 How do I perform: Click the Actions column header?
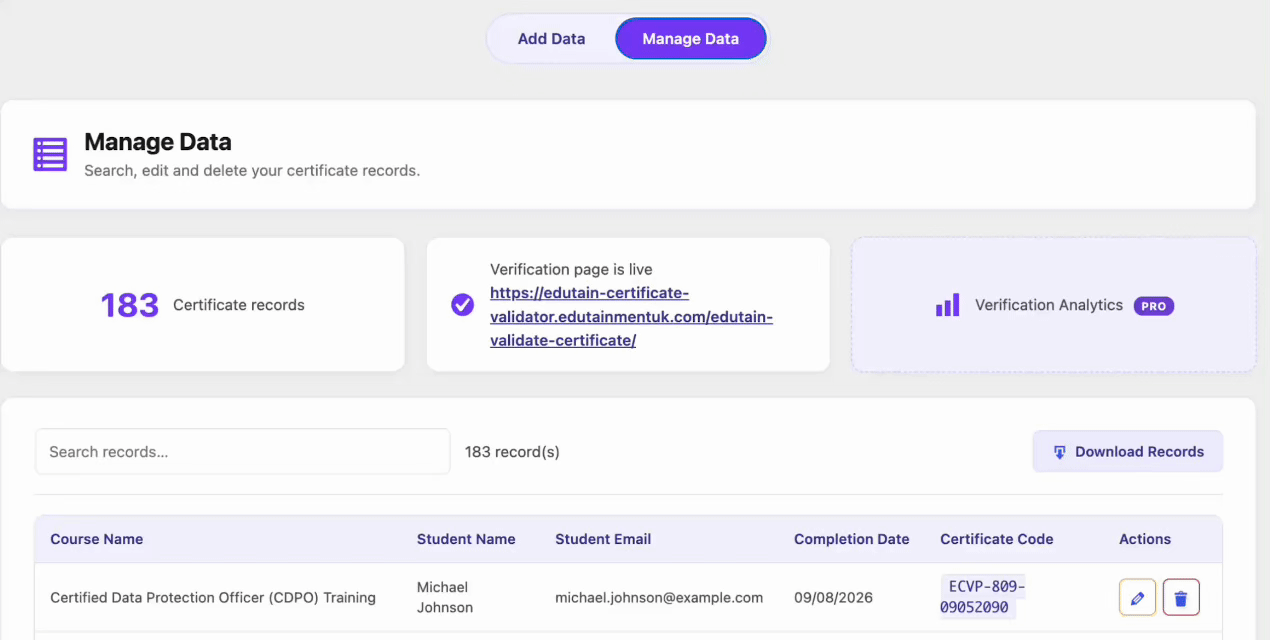click(x=1145, y=539)
